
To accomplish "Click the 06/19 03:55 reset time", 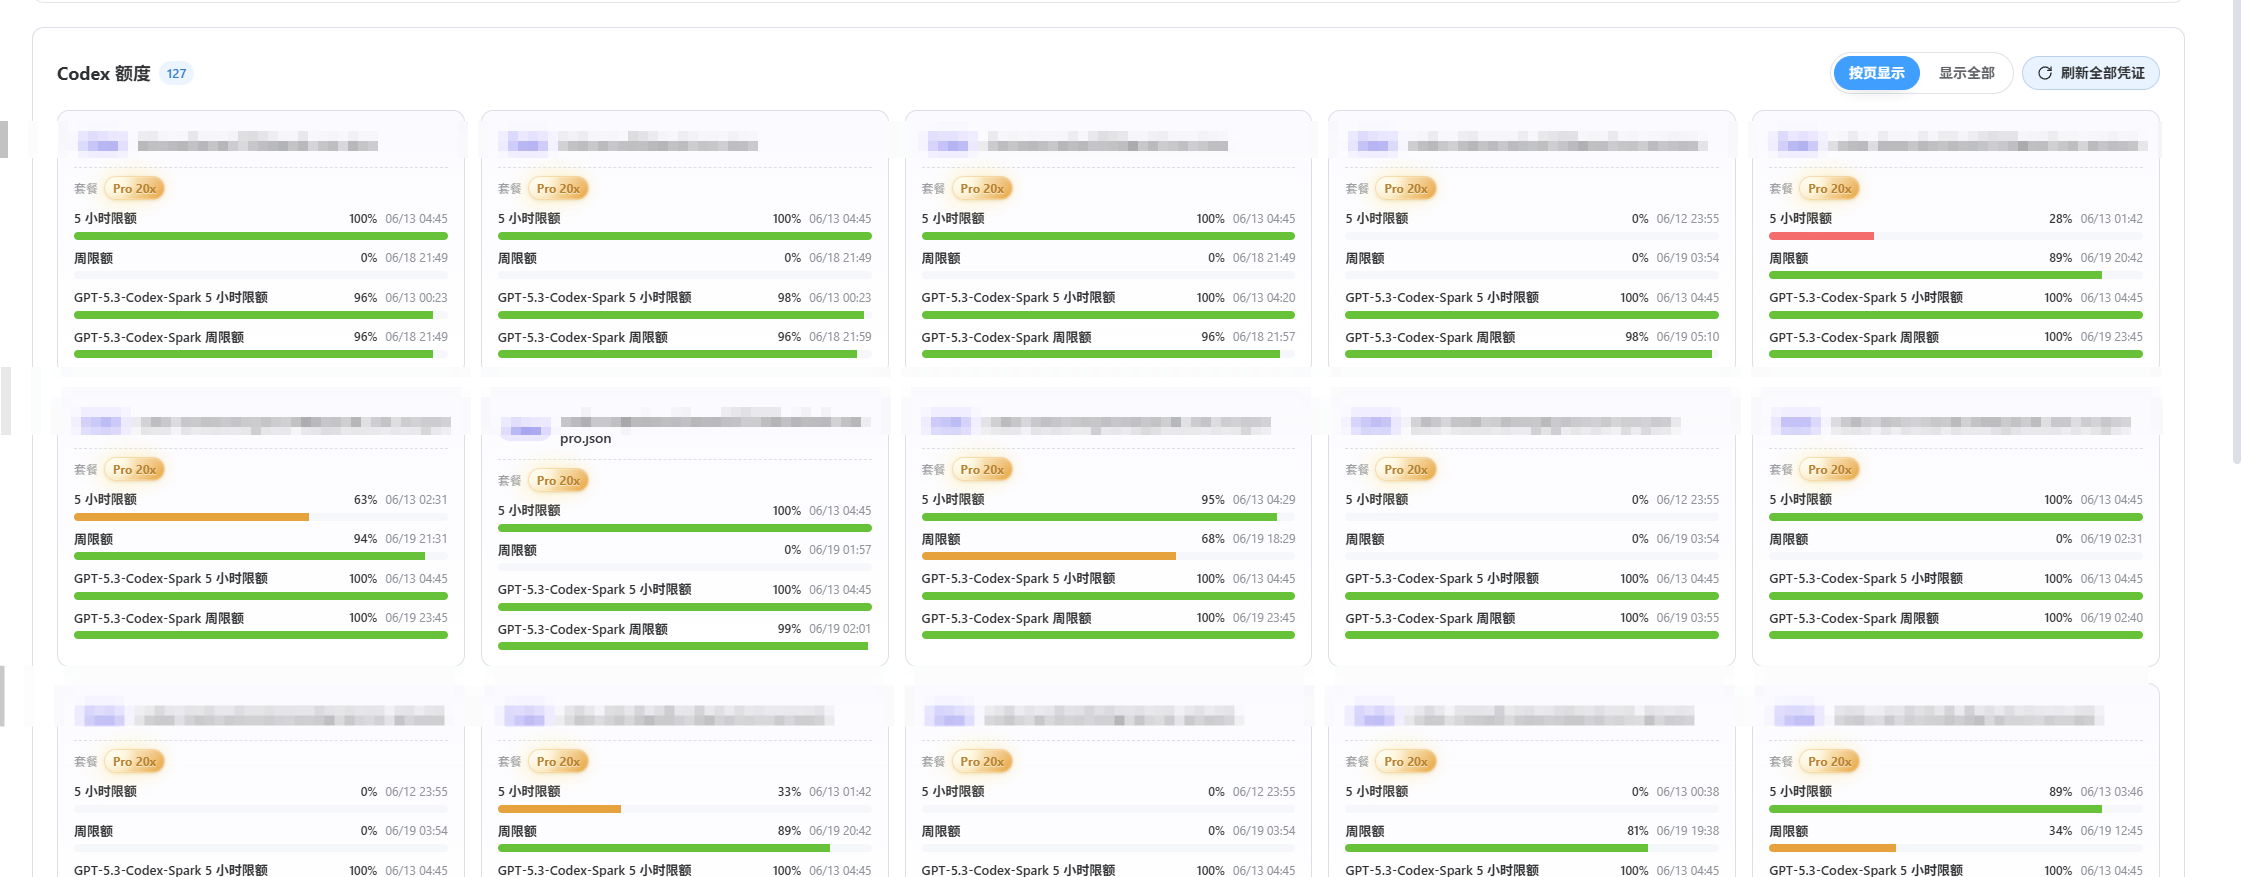I will point(1688,618).
